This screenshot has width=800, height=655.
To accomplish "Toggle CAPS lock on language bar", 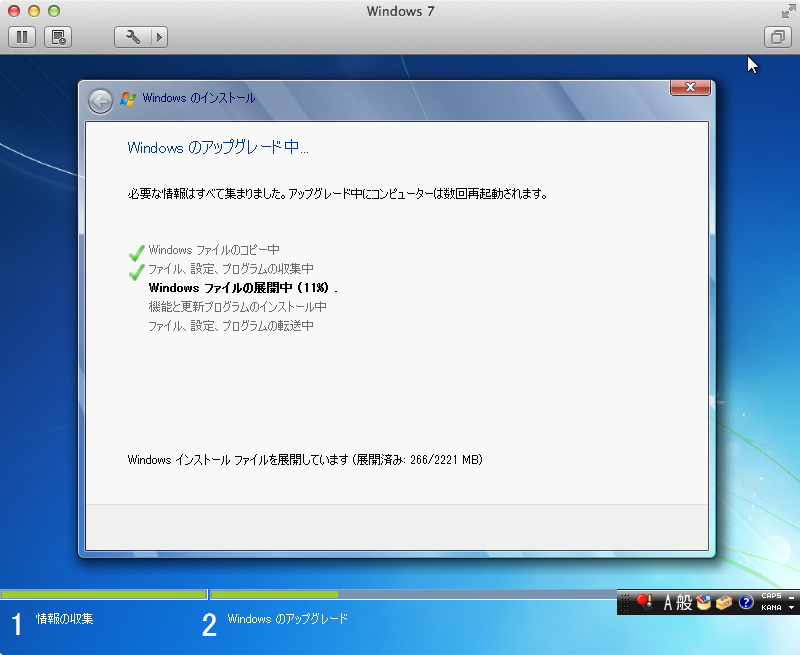I will 771,596.
